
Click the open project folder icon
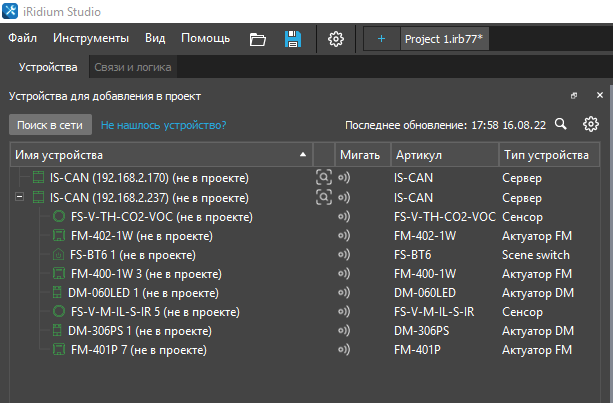click(x=258, y=39)
